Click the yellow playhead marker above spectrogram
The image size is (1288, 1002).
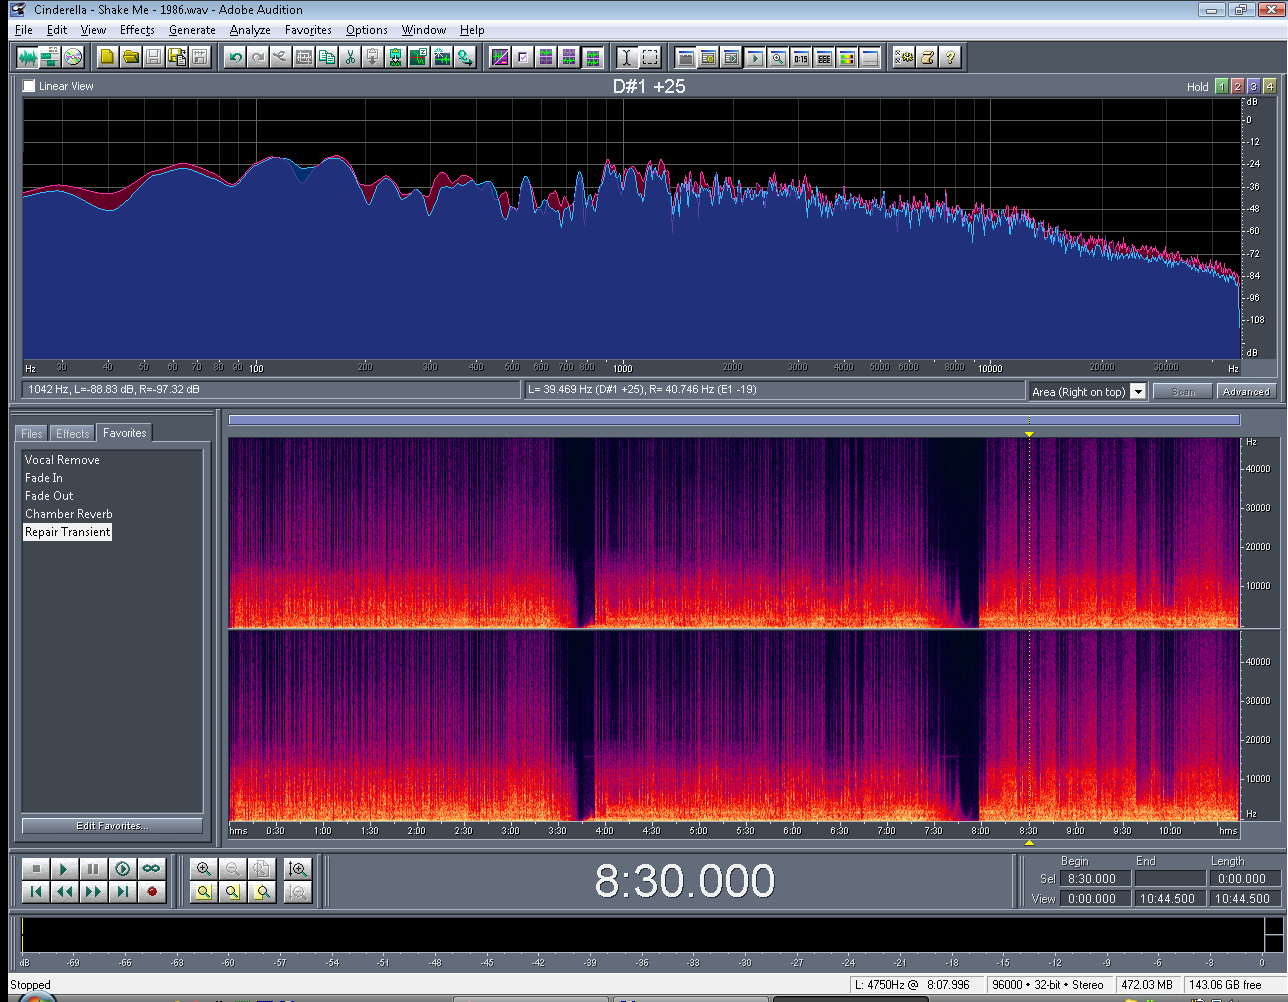pos(1029,434)
